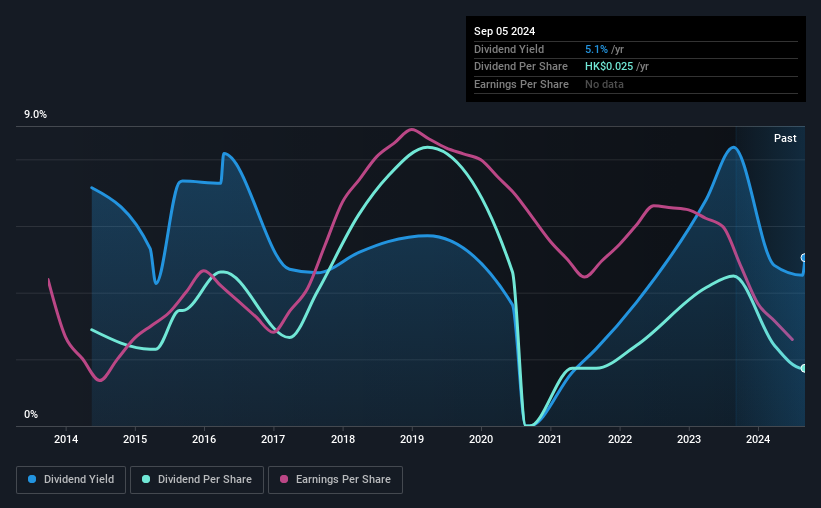Viewport: 821px width, 508px height.
Task: Click the 0% y-axis label
Action: 31,414
